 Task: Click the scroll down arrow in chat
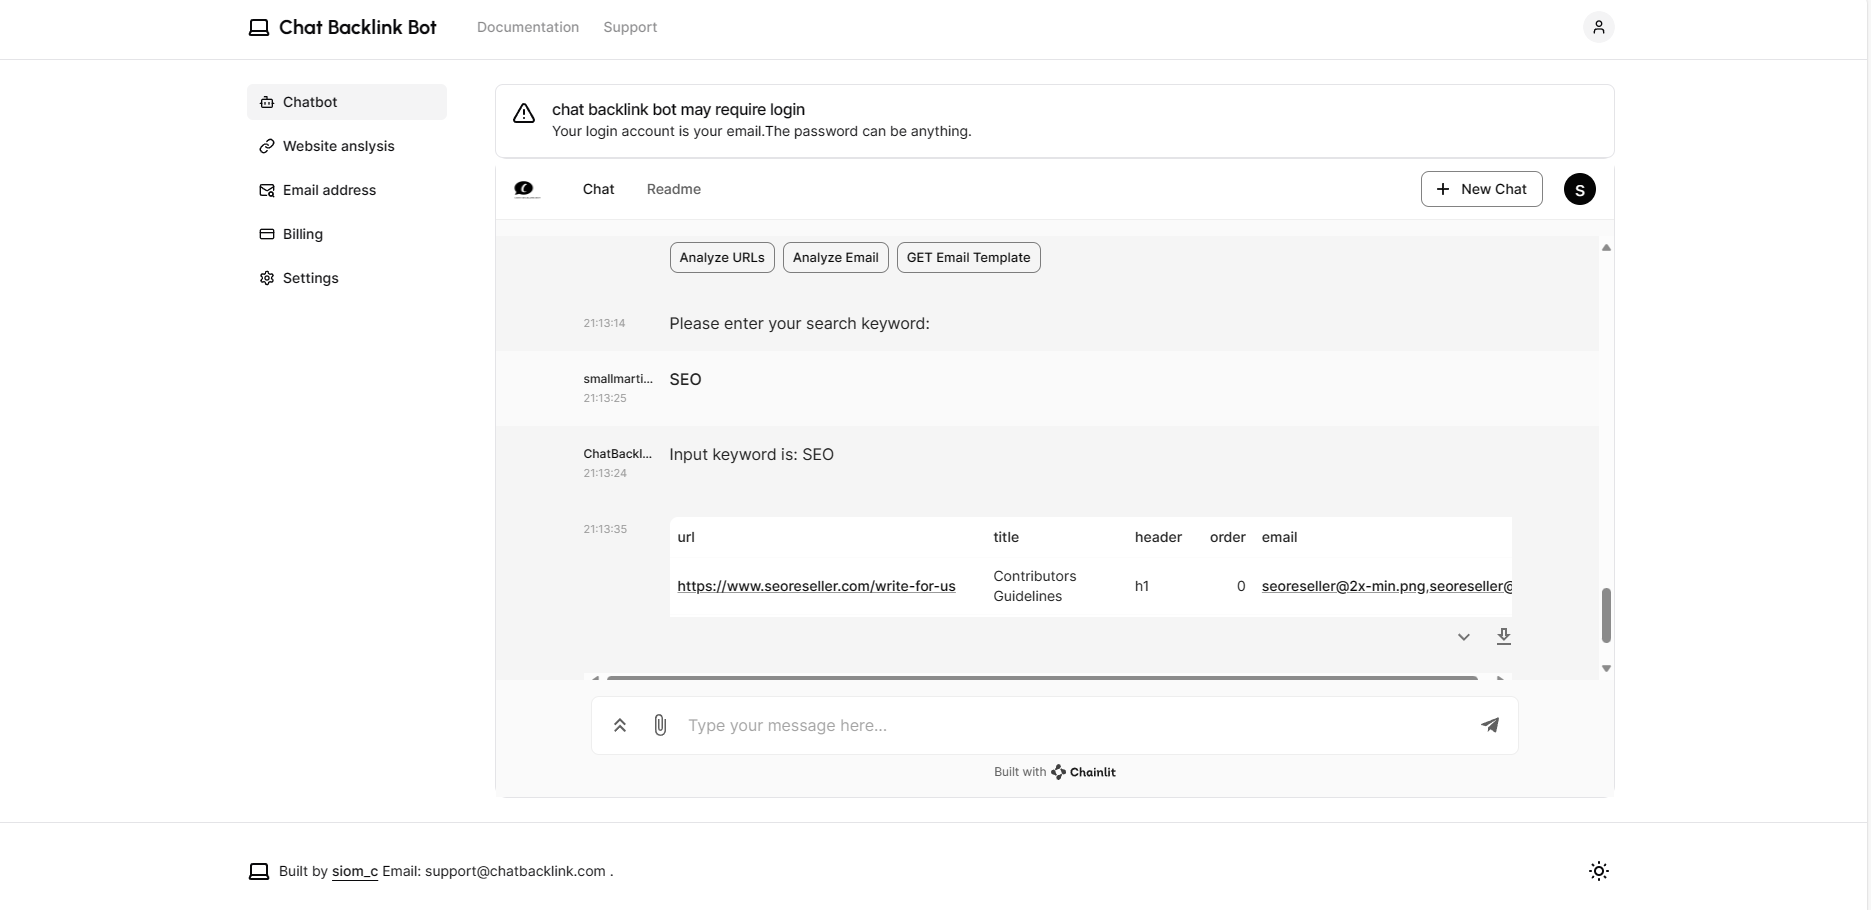(x=1606, y=668)
